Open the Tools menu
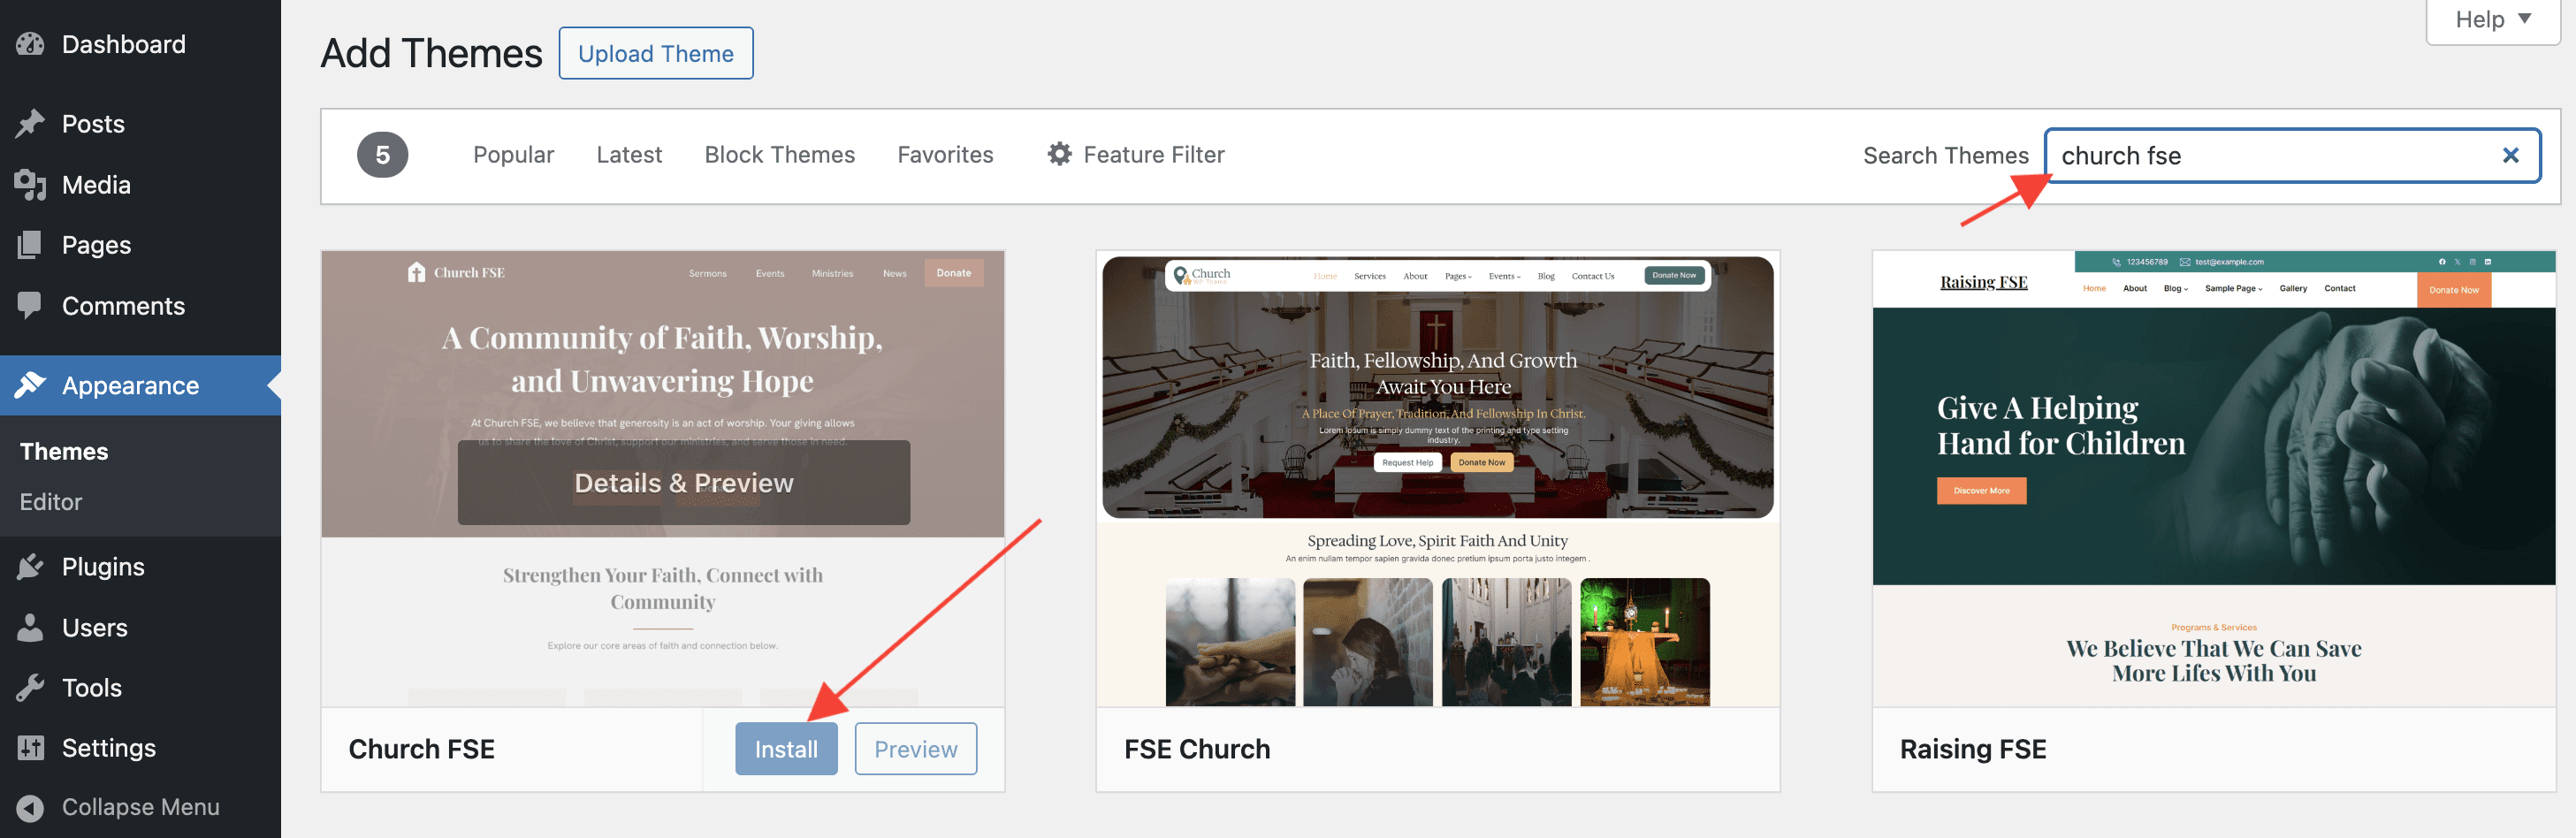The image size is (2576, 838). click(x=140, y=688)
